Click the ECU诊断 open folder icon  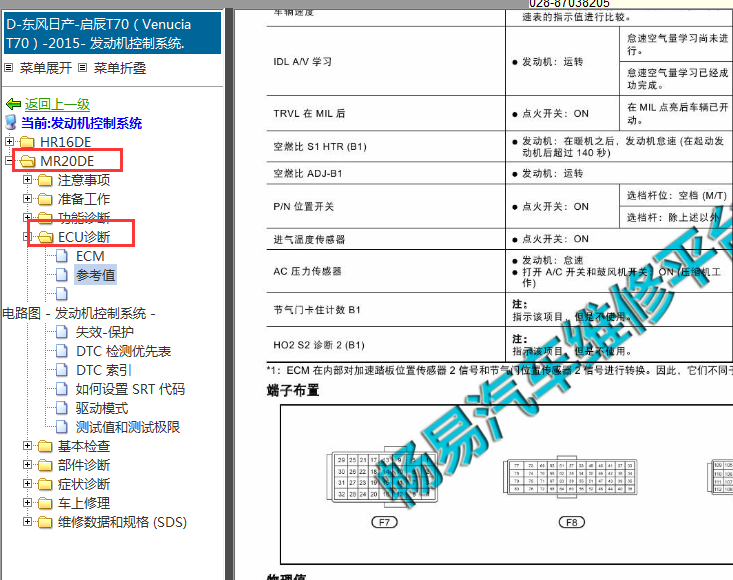tap(45, 237)
